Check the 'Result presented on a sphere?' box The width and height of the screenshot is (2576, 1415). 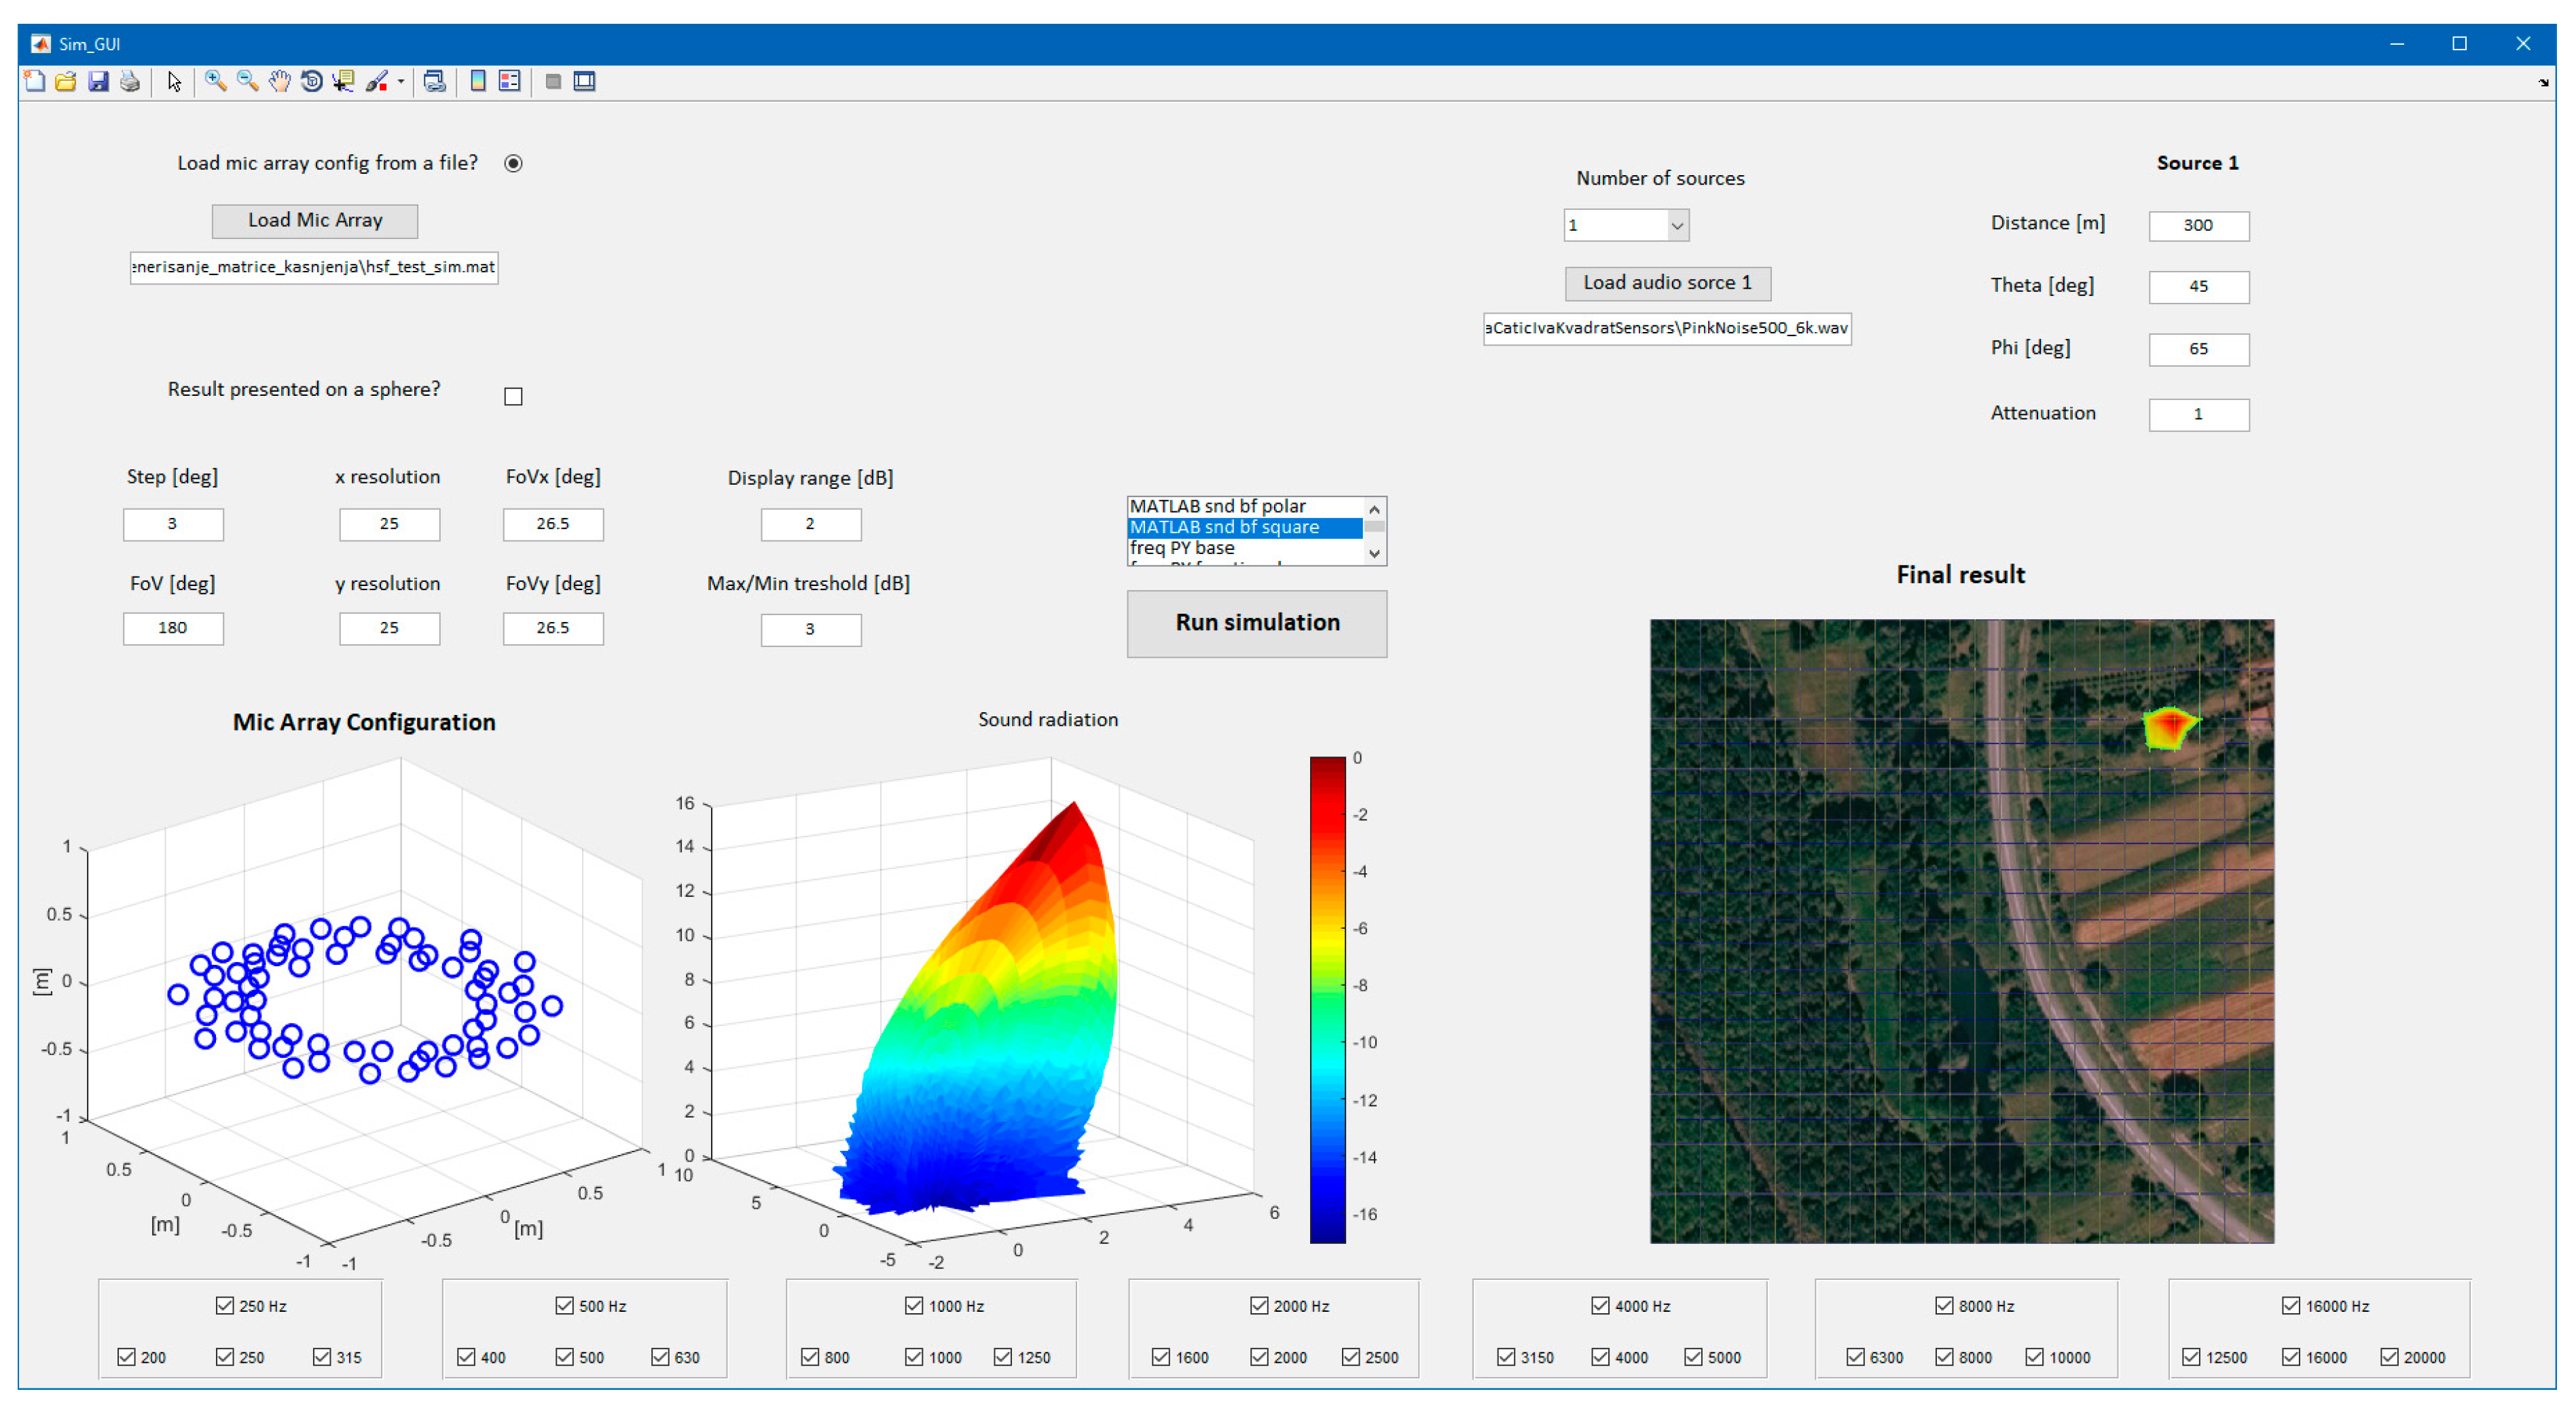tap(513, 396)
